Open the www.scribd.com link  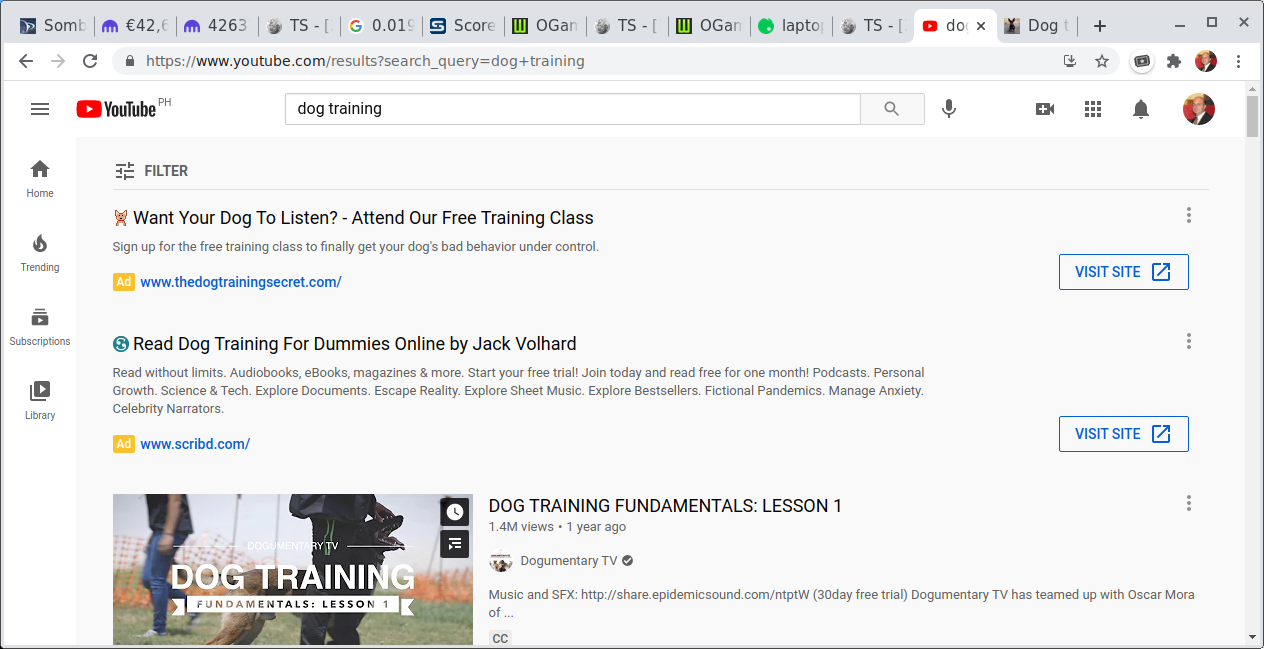coord(195,444)
